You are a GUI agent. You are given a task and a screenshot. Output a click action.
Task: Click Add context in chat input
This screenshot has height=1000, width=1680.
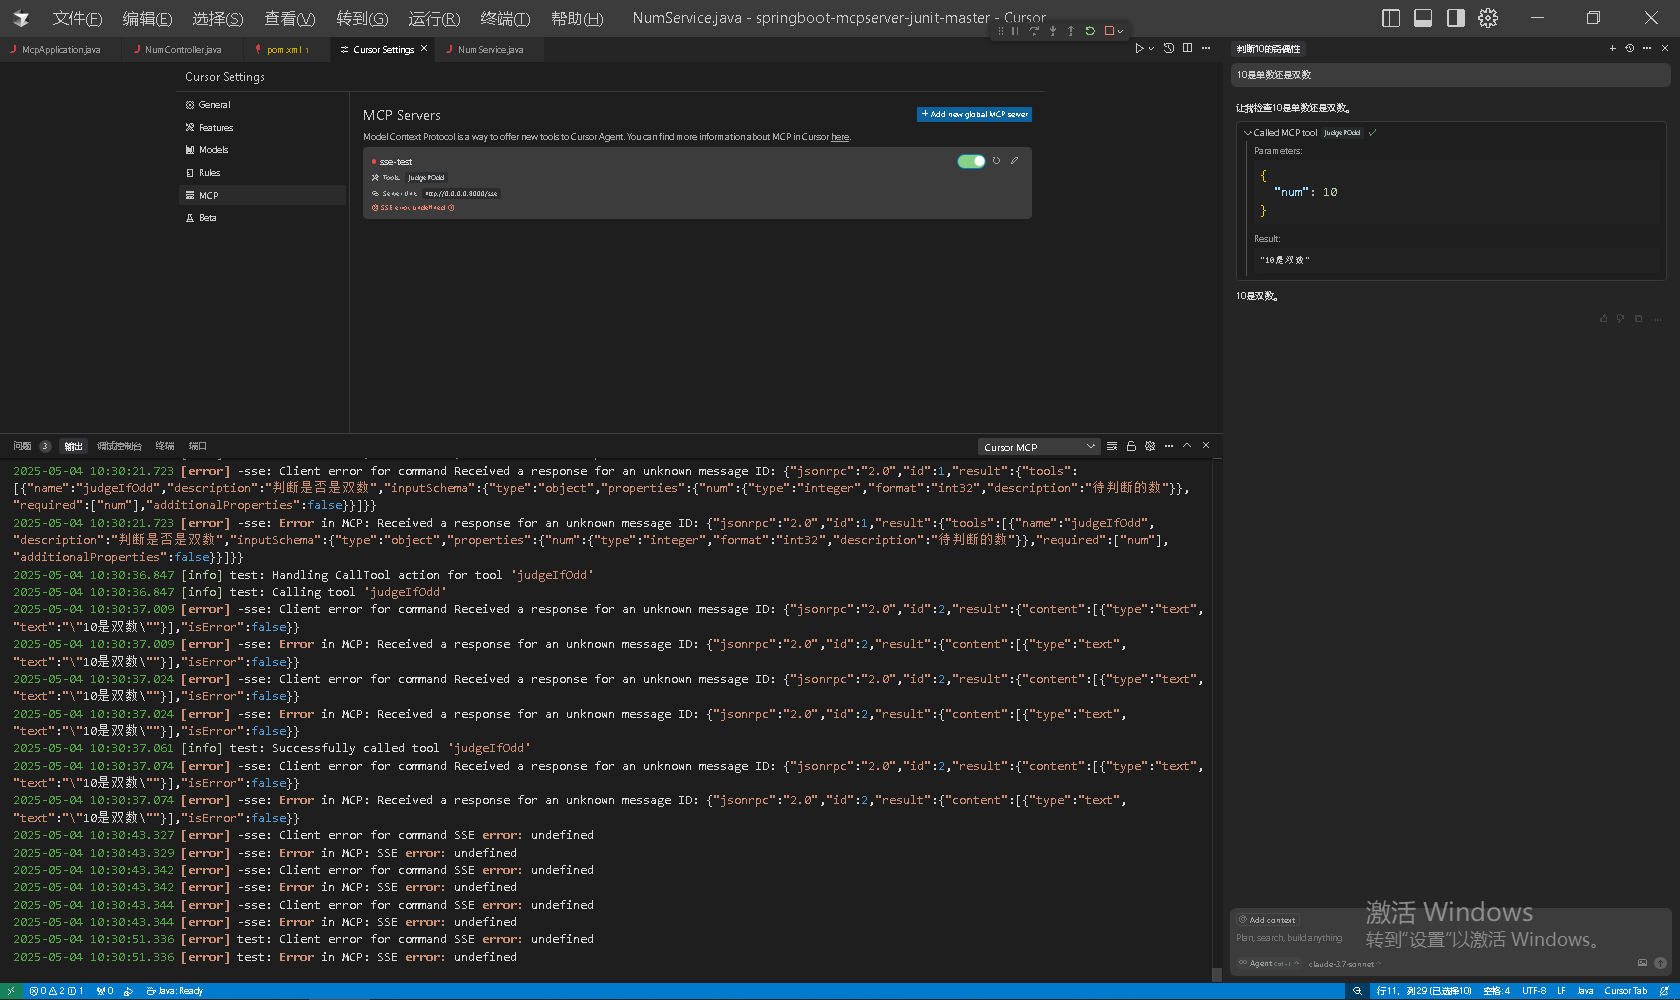(x=1267, y=920)
